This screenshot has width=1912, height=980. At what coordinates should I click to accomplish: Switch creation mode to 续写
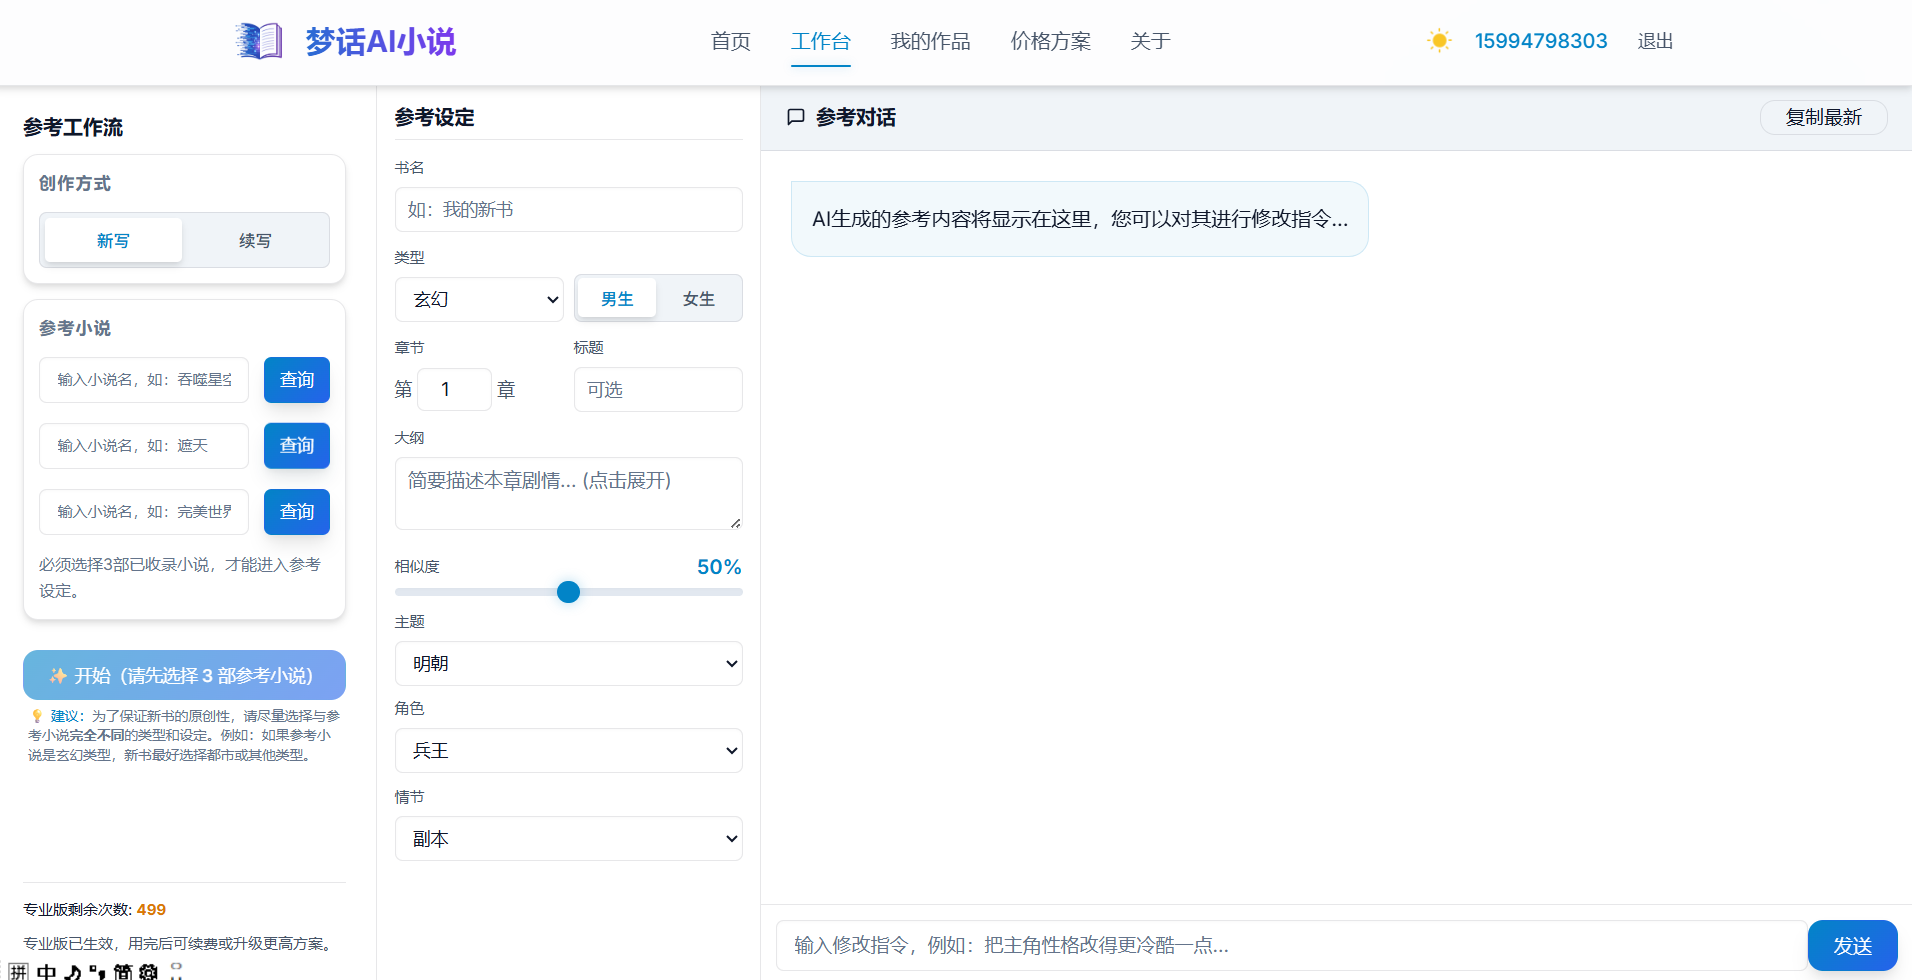pyautogui.click(x=255, y=241)
